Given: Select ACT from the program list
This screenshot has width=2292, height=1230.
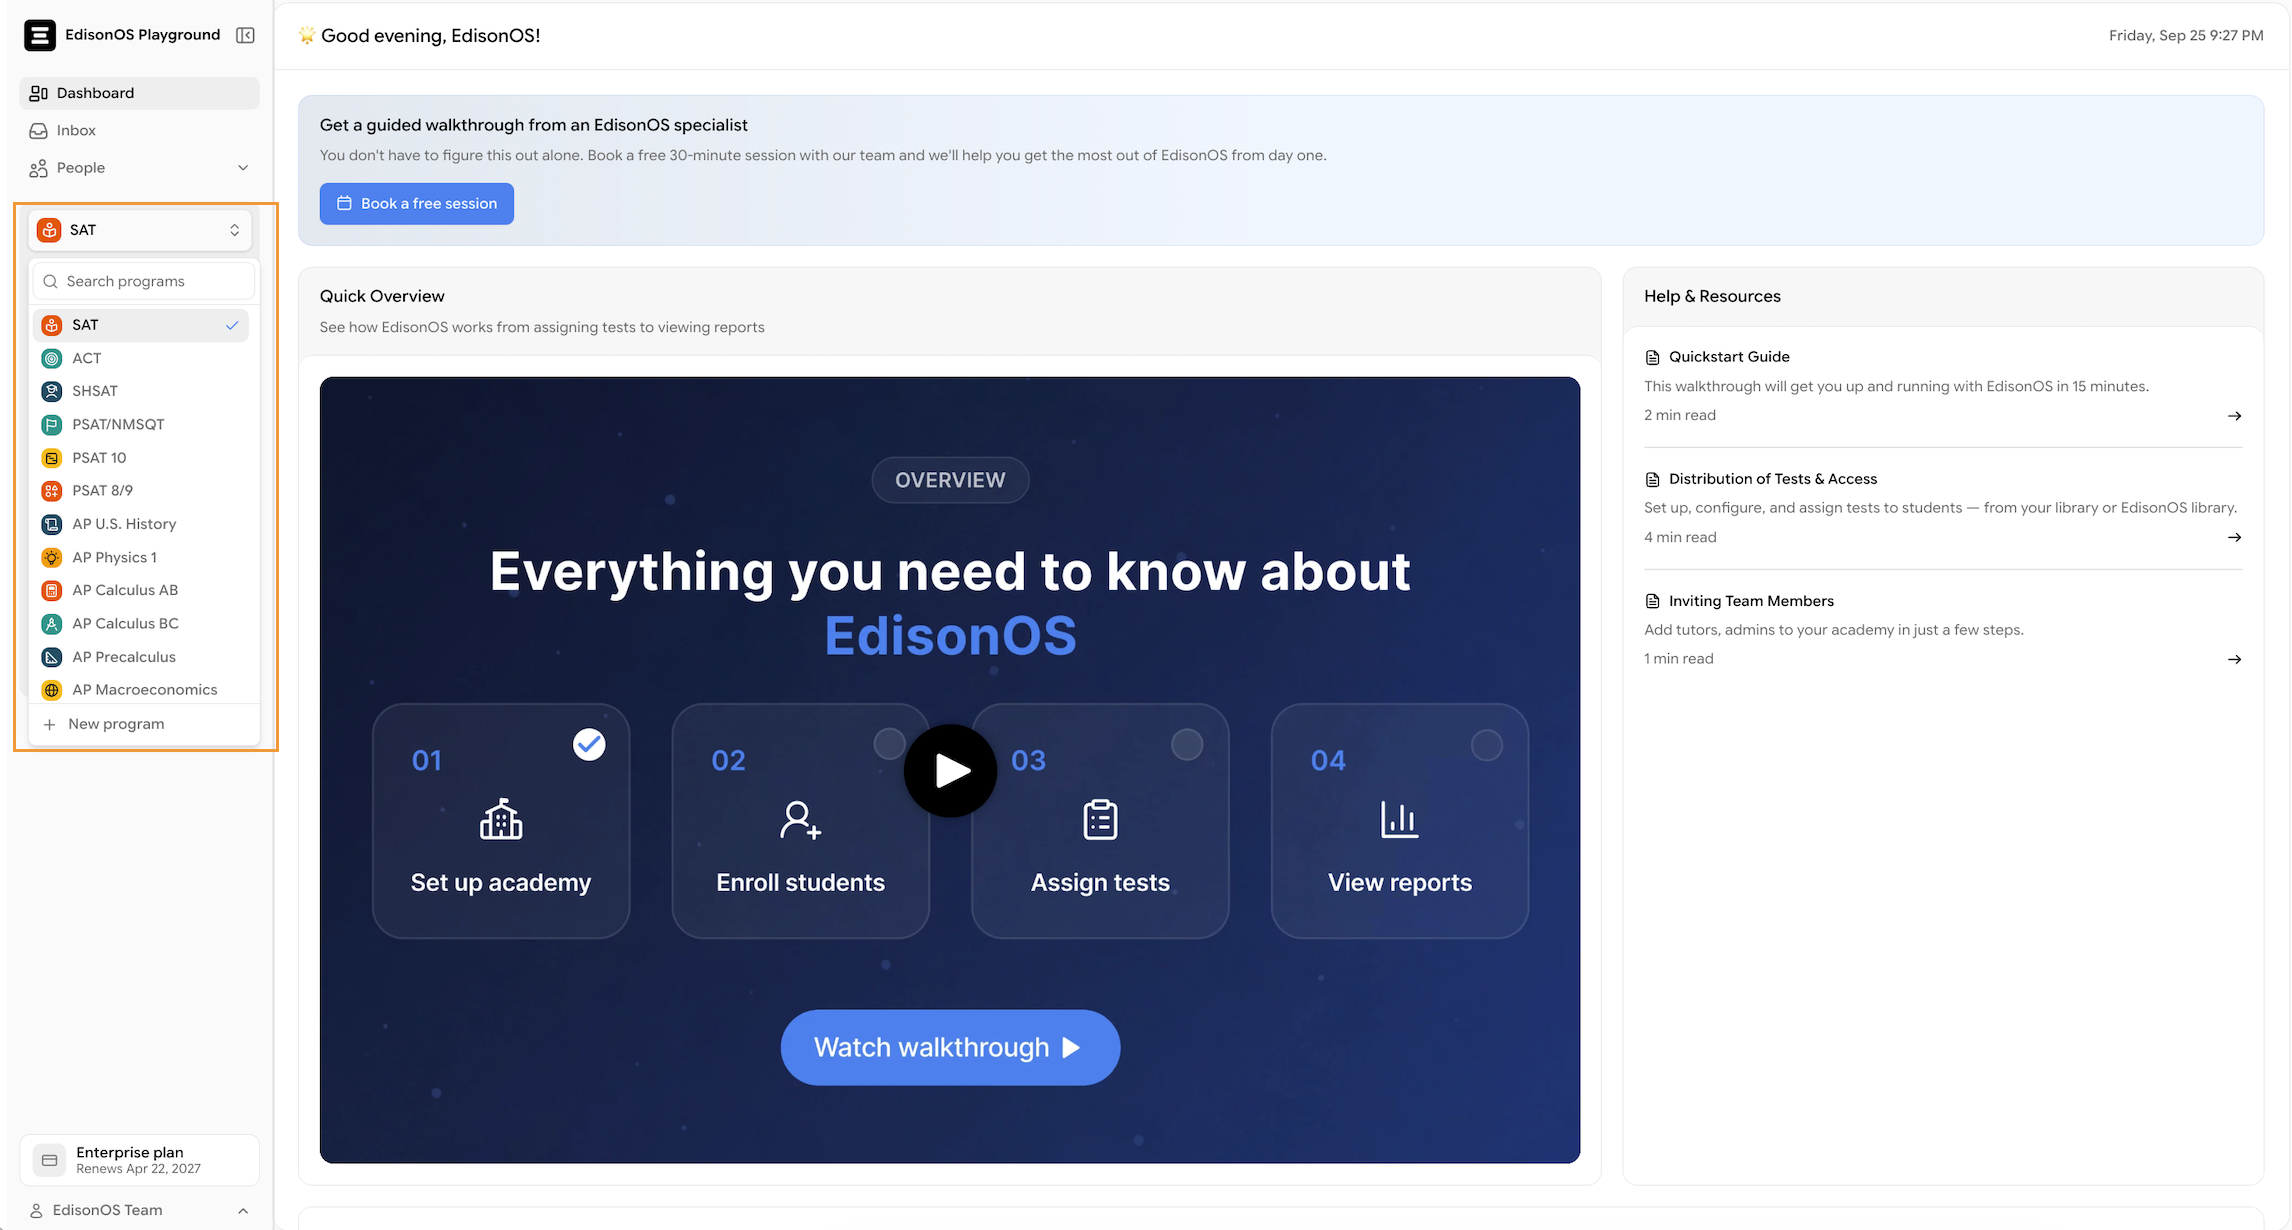Looking at the screenshot, I should (141, 358).
